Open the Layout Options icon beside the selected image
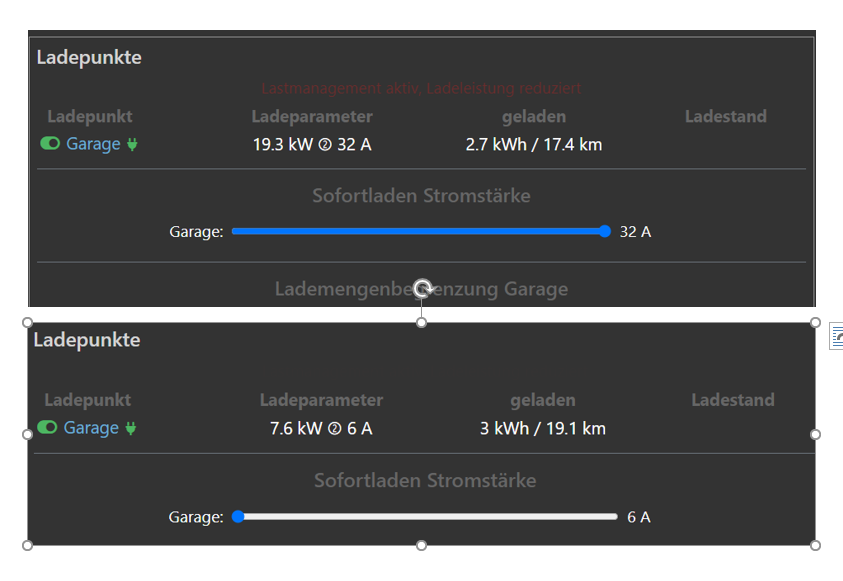This screenshot has height=581, width=843. point(836,339)
